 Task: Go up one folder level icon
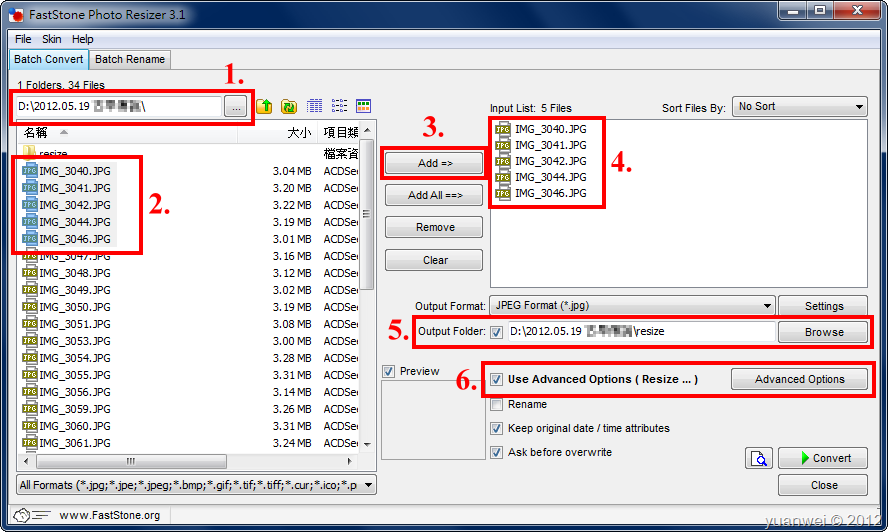tap(264, 106)
